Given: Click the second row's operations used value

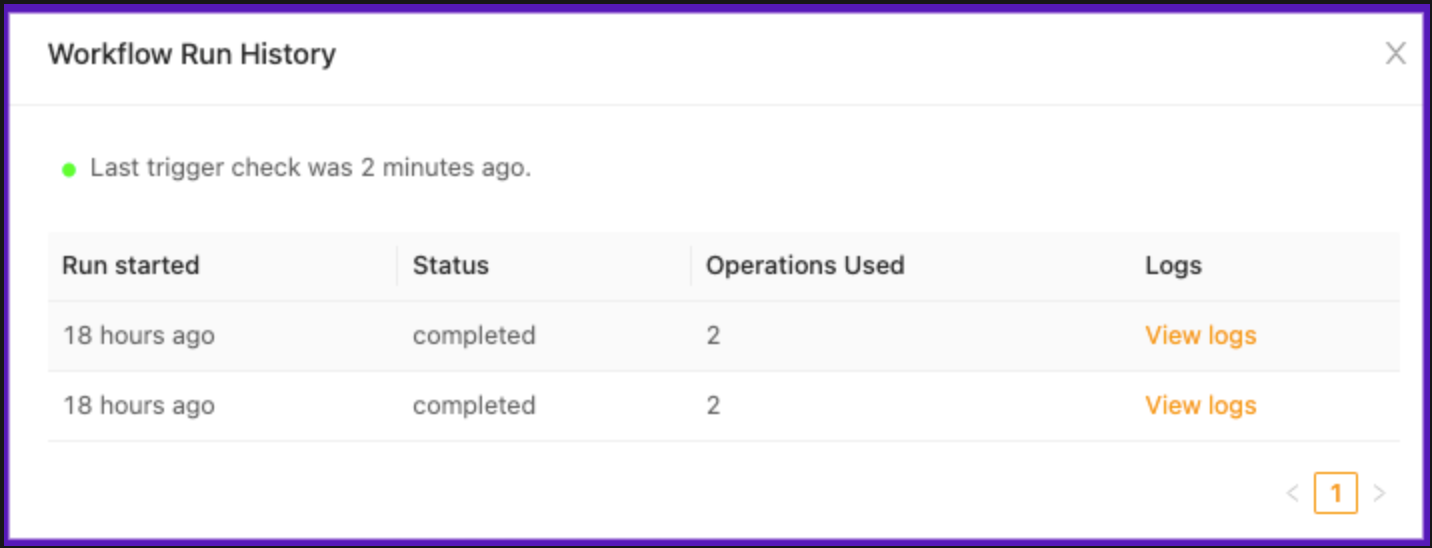Looking at the screenshot, I should 713,406.
